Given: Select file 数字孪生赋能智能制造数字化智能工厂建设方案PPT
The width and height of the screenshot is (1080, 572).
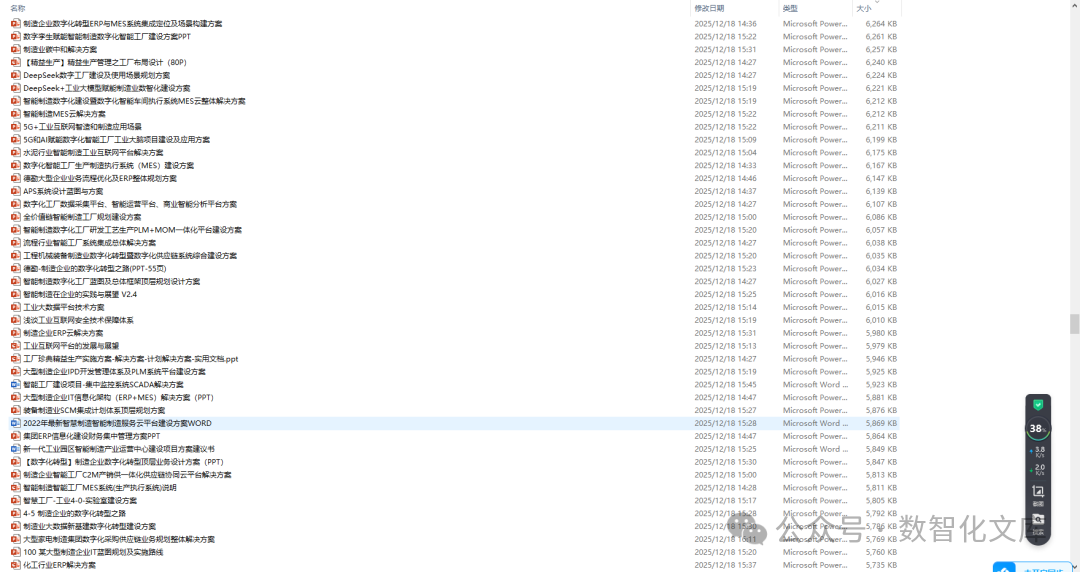Looking at the screenshot, I should (107, 37).
